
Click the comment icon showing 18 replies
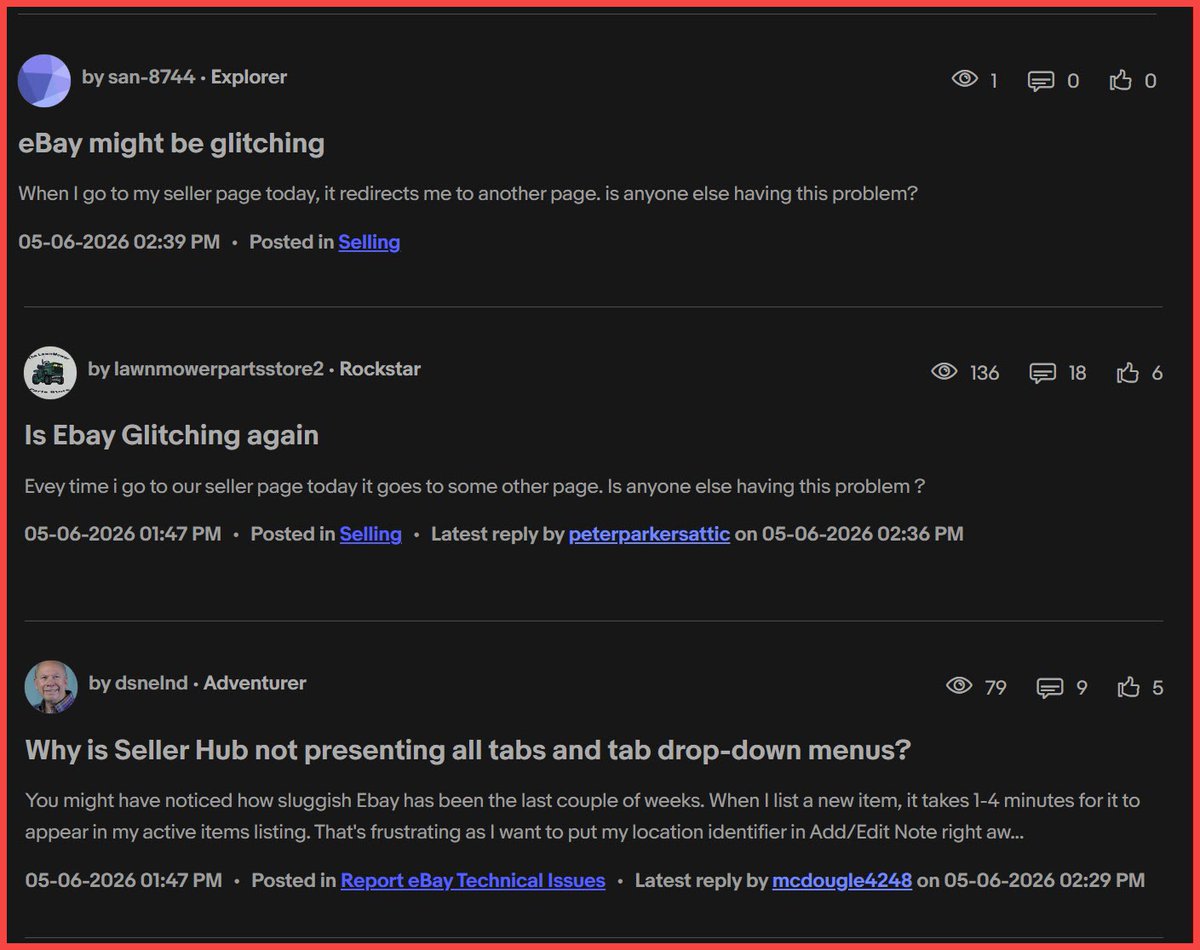(x=1043, y=373)
